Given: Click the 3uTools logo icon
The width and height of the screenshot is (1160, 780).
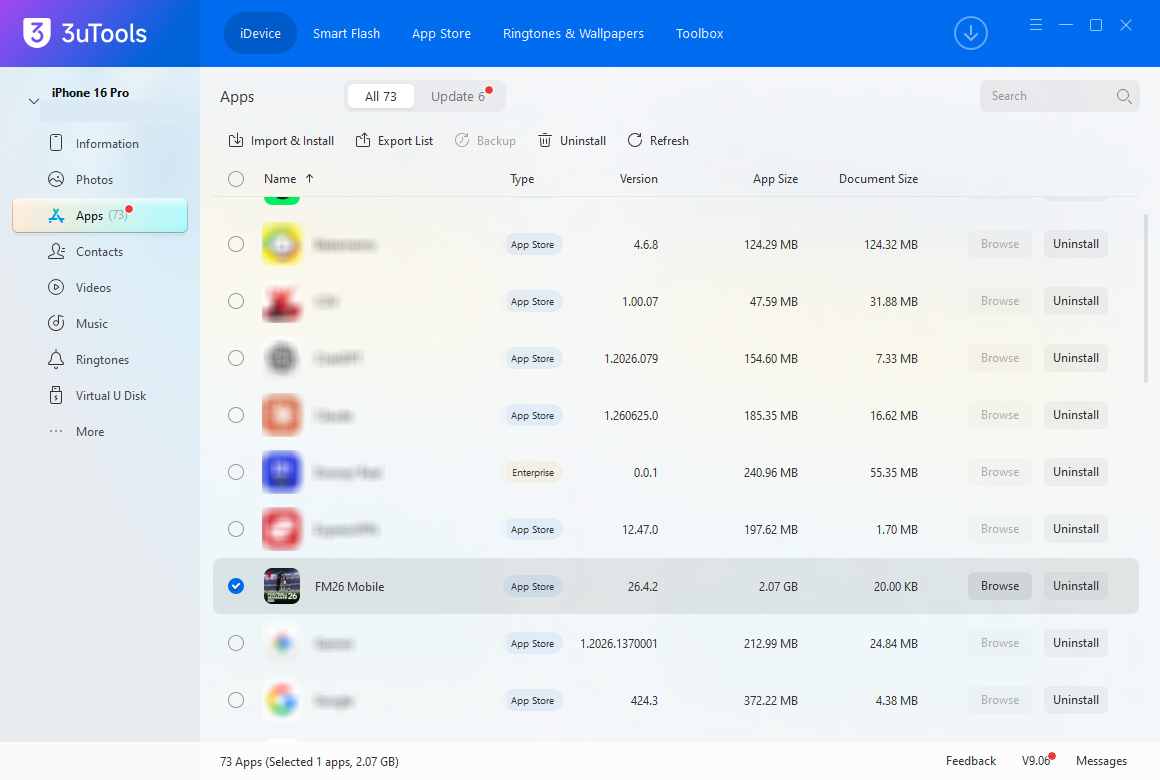Looking at the screenshot, I should pyautogui.click(x=36, y=33).
